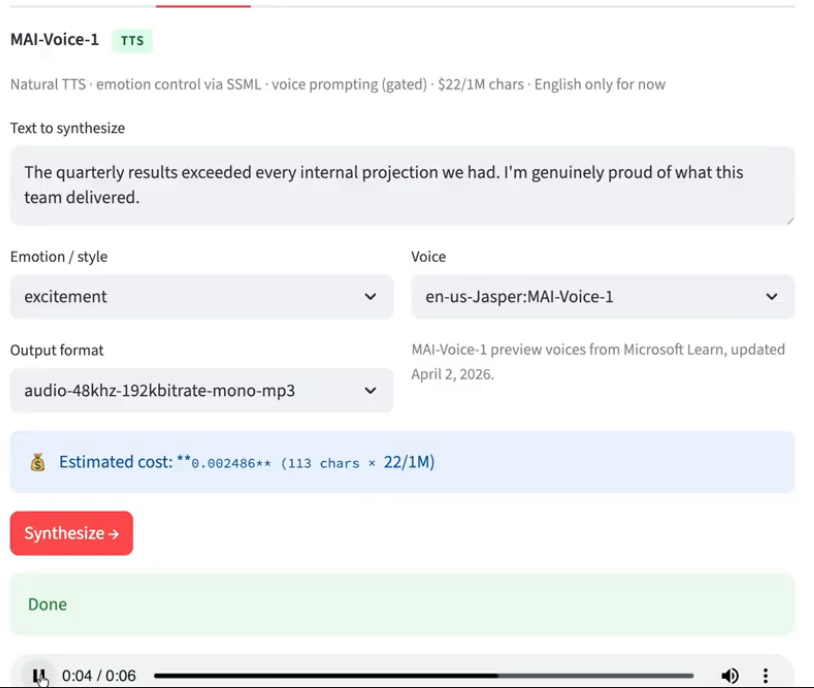Click inside the Text to synthesize field
Viewport: 814px width, 688px height.
pyautogui.click(x=400, y=185)
